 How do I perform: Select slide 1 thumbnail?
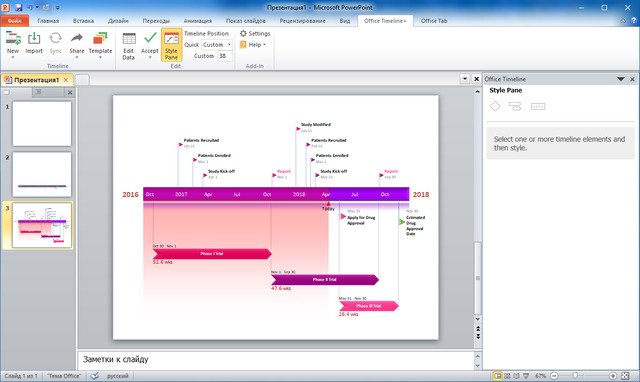click(42, 124)
